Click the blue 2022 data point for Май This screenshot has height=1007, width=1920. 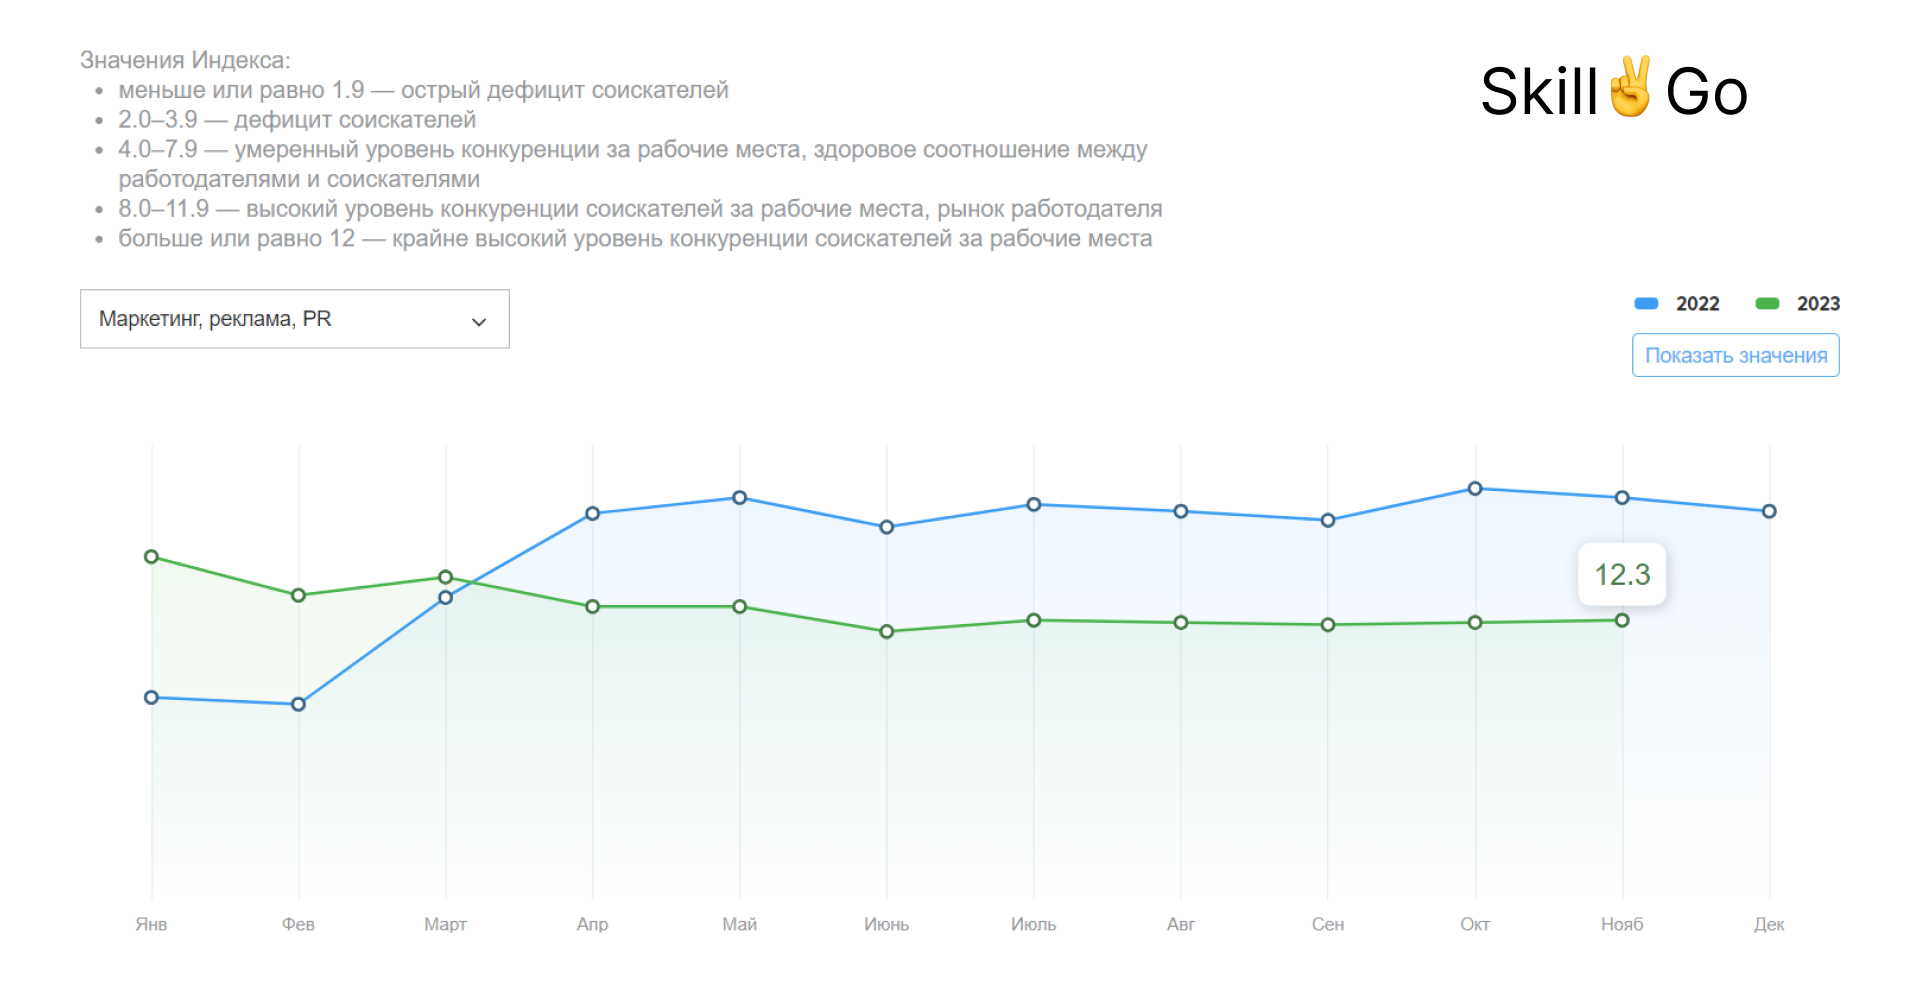(x=740, y=498)
